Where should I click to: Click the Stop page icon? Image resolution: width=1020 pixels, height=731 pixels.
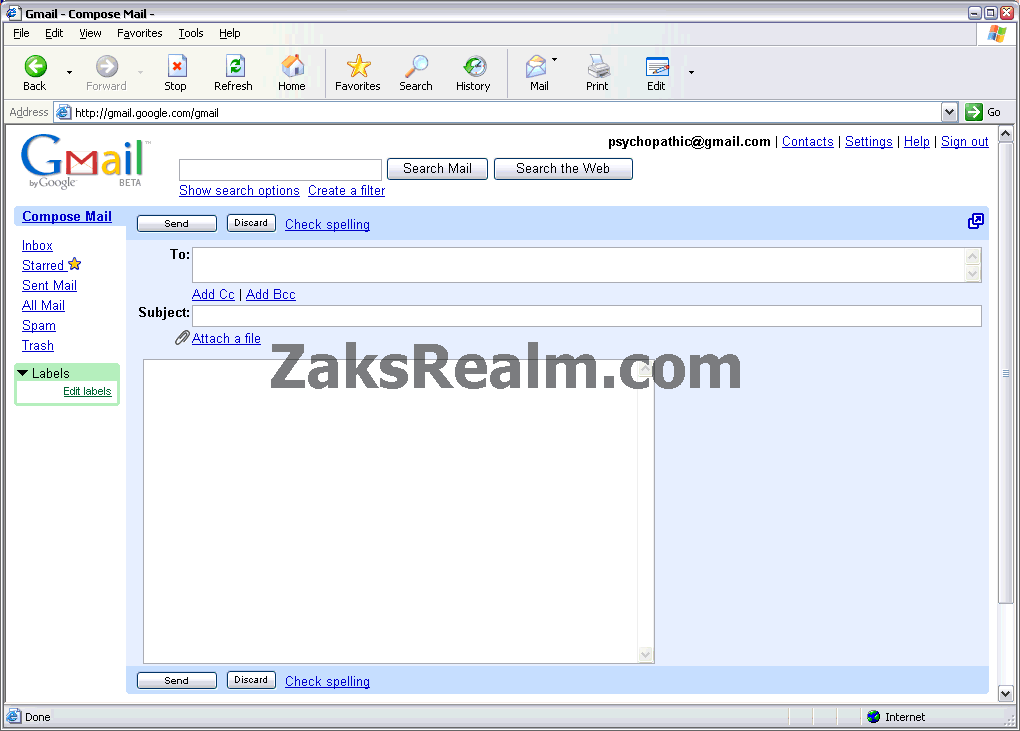coord(176,66)
